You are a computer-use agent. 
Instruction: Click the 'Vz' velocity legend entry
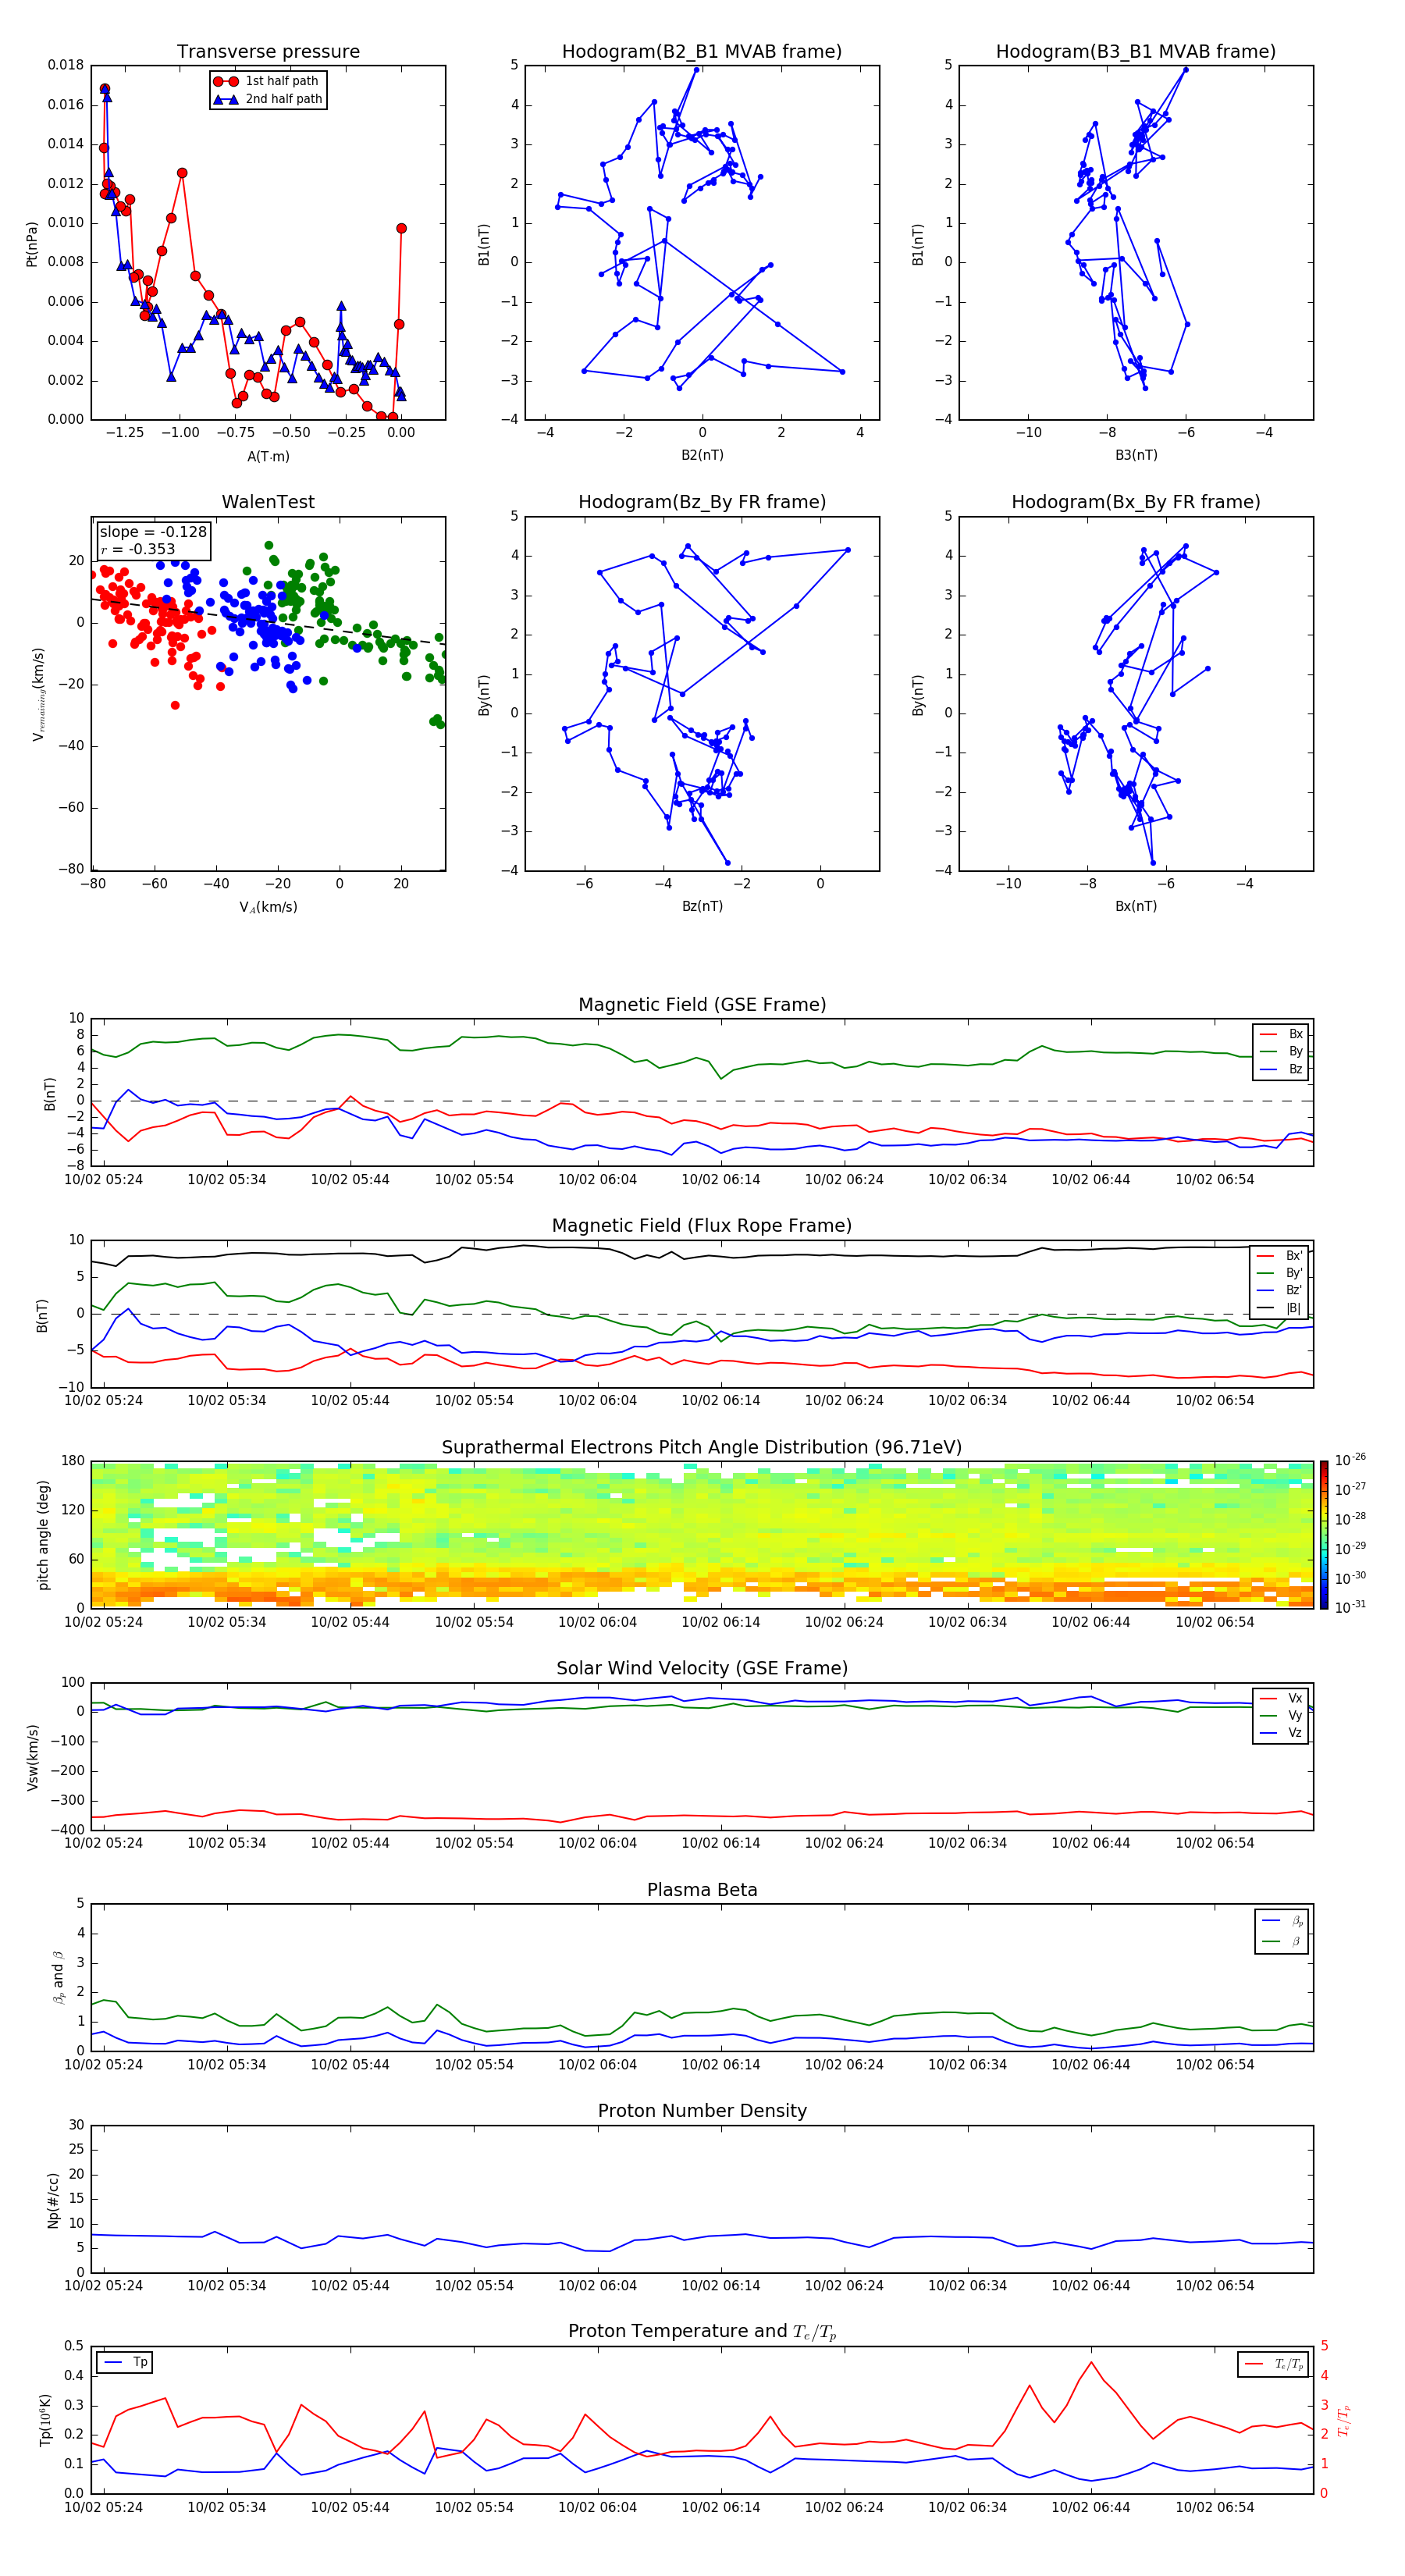point(1282,1733)
